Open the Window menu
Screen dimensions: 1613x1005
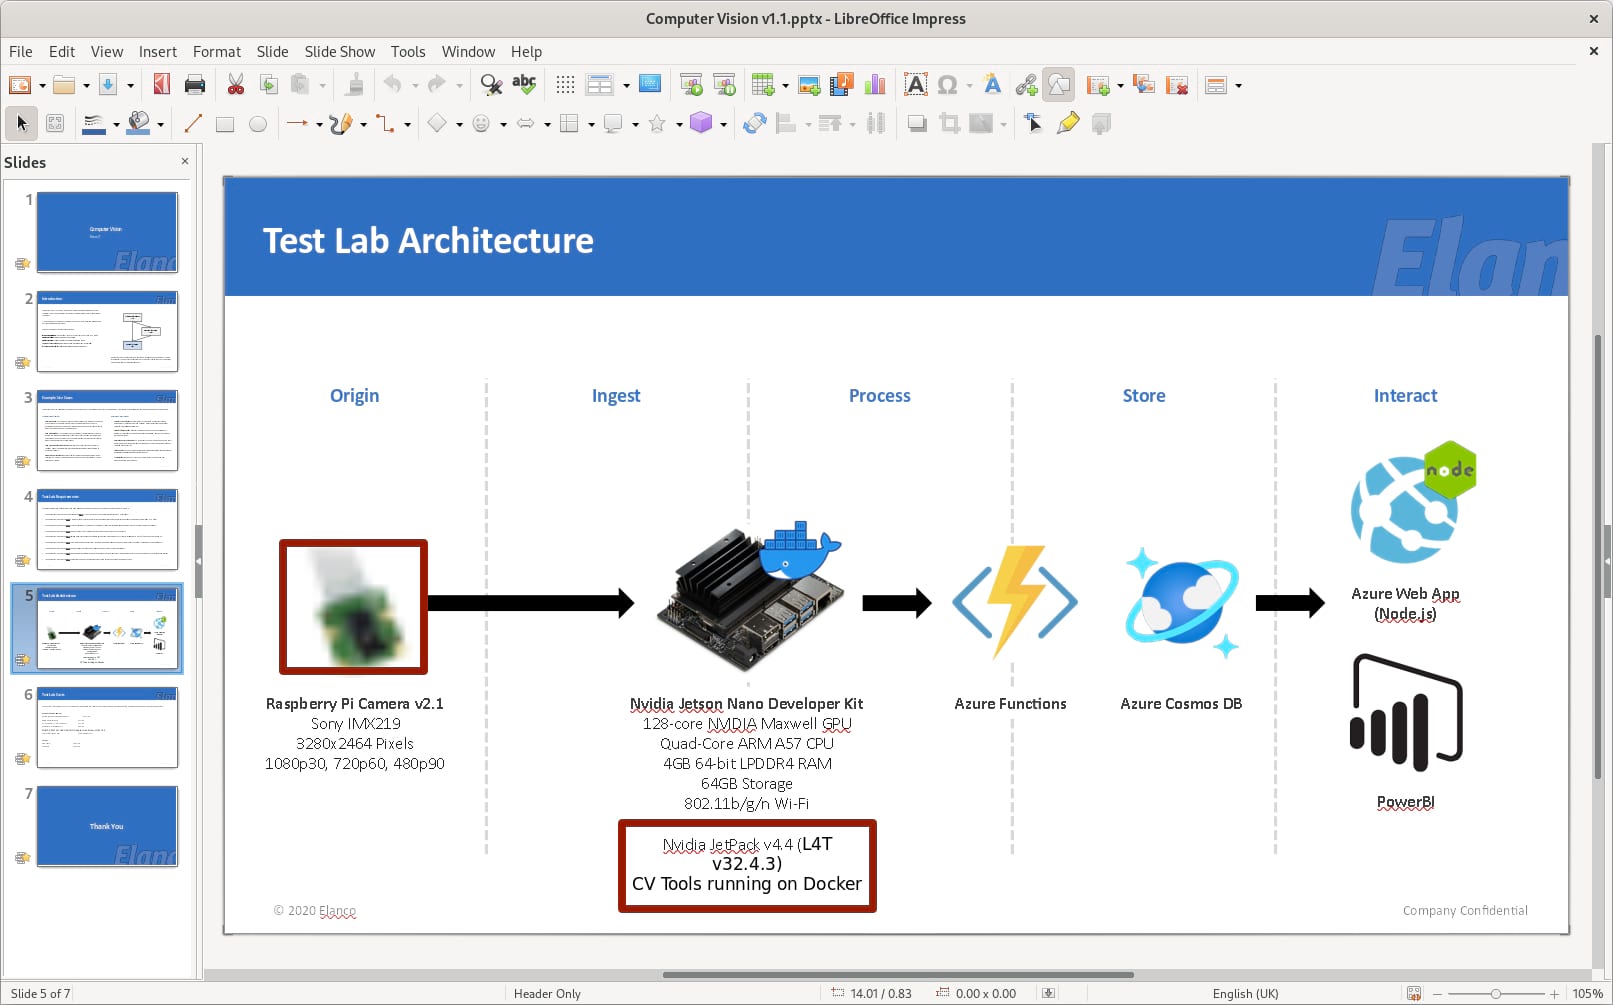point(469,52)
